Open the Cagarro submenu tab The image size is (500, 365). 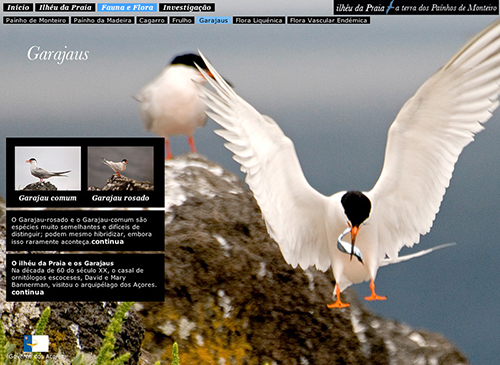click(152, 20)
